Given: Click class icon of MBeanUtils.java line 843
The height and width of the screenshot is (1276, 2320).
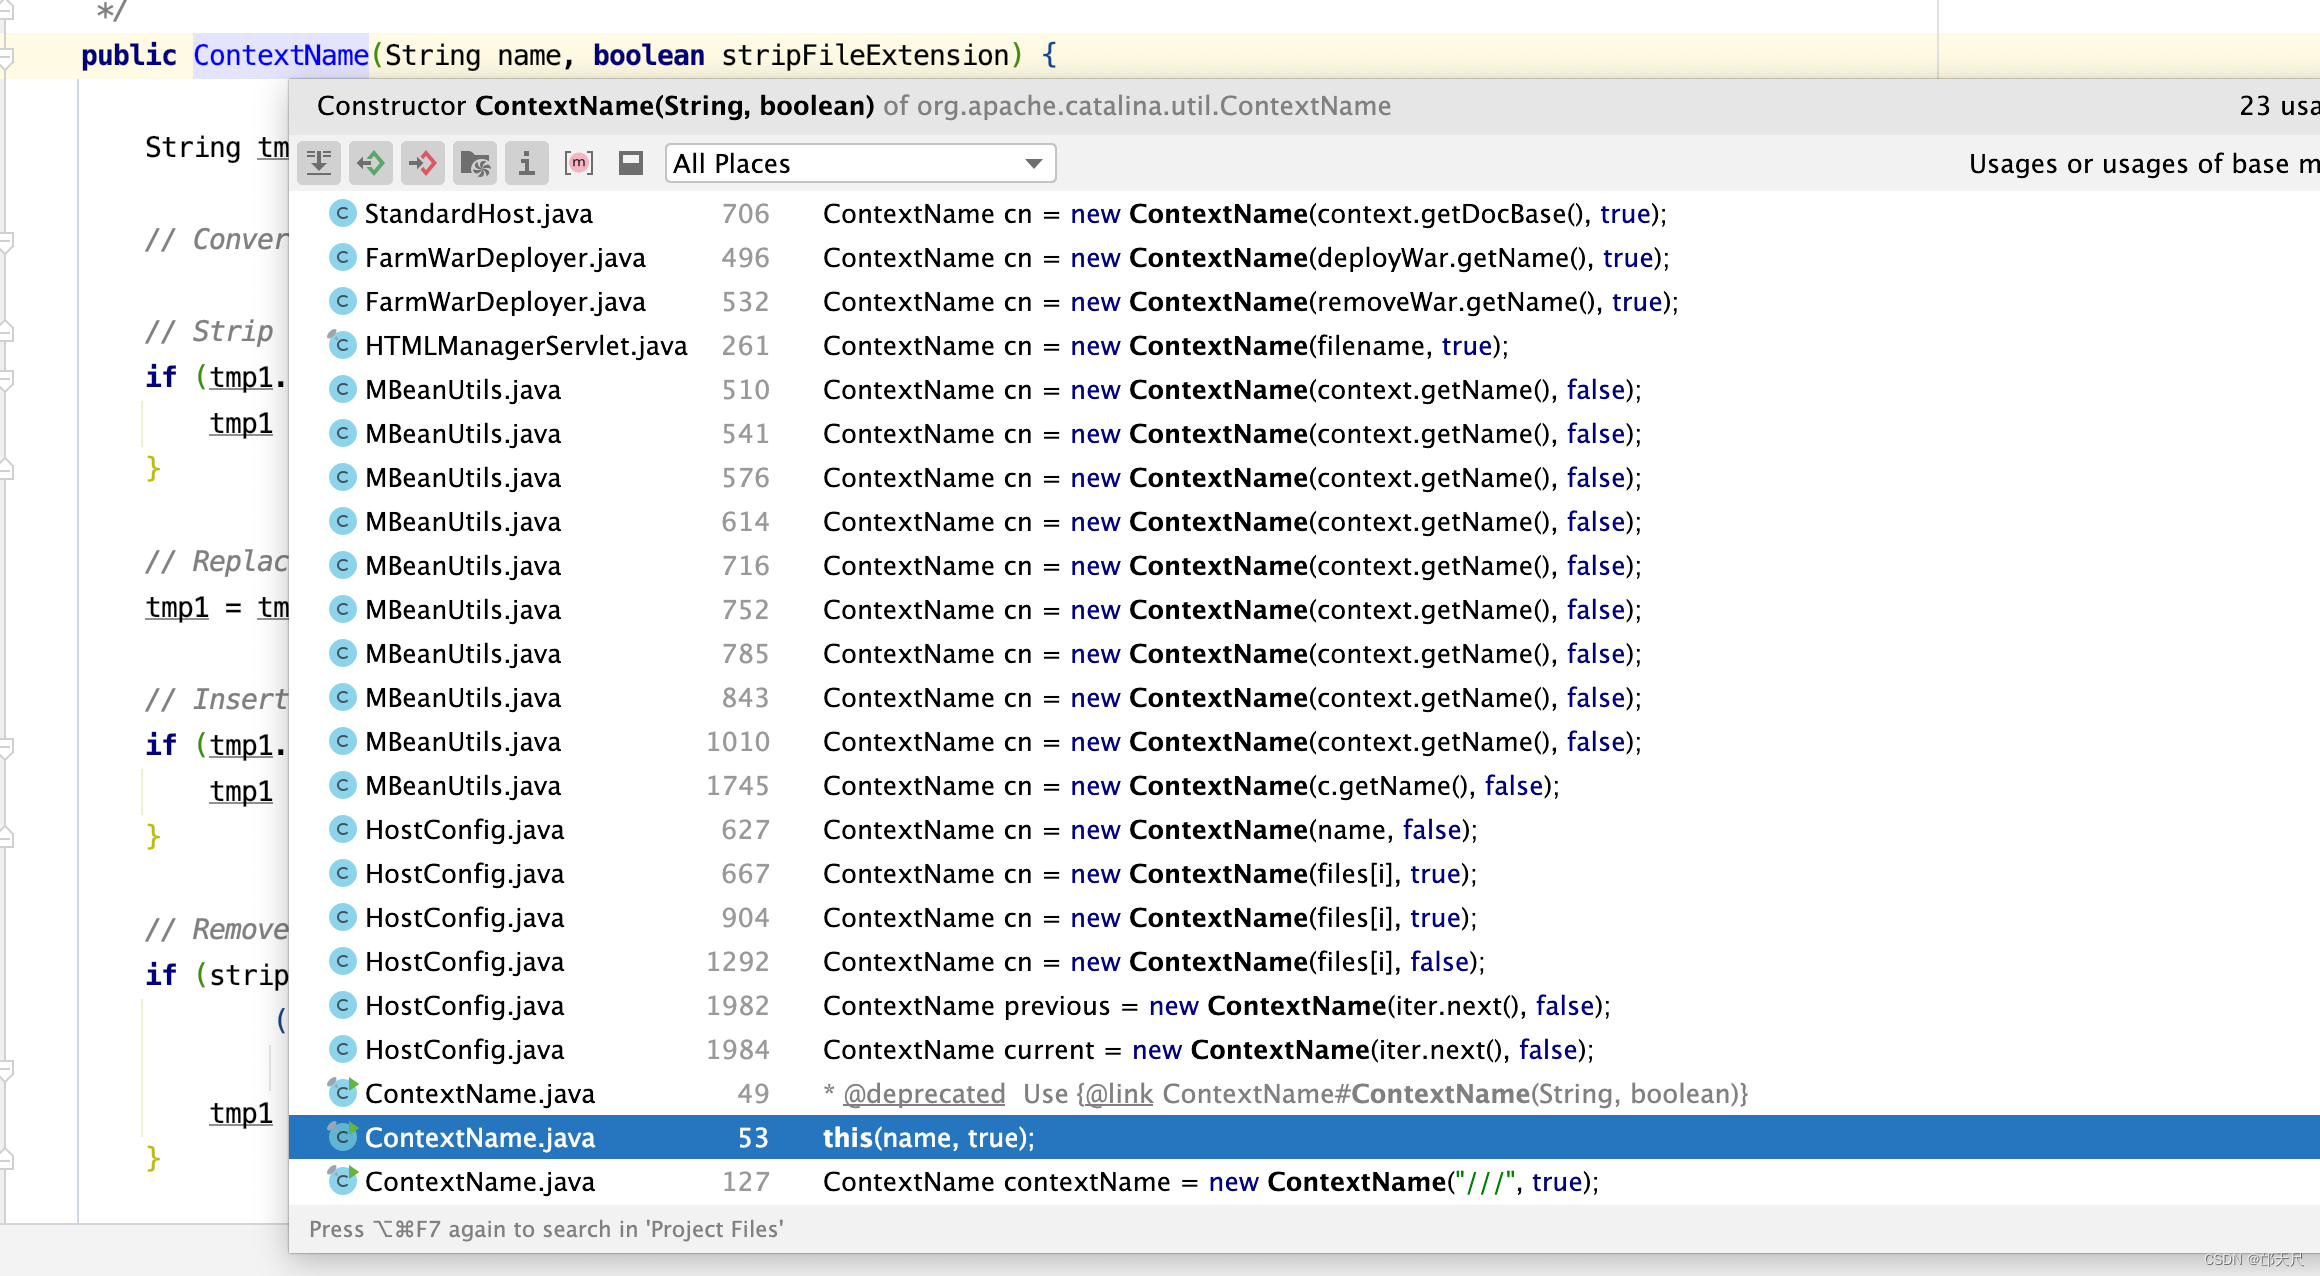Looking at the screenshot, I should [x=342, y=697].
